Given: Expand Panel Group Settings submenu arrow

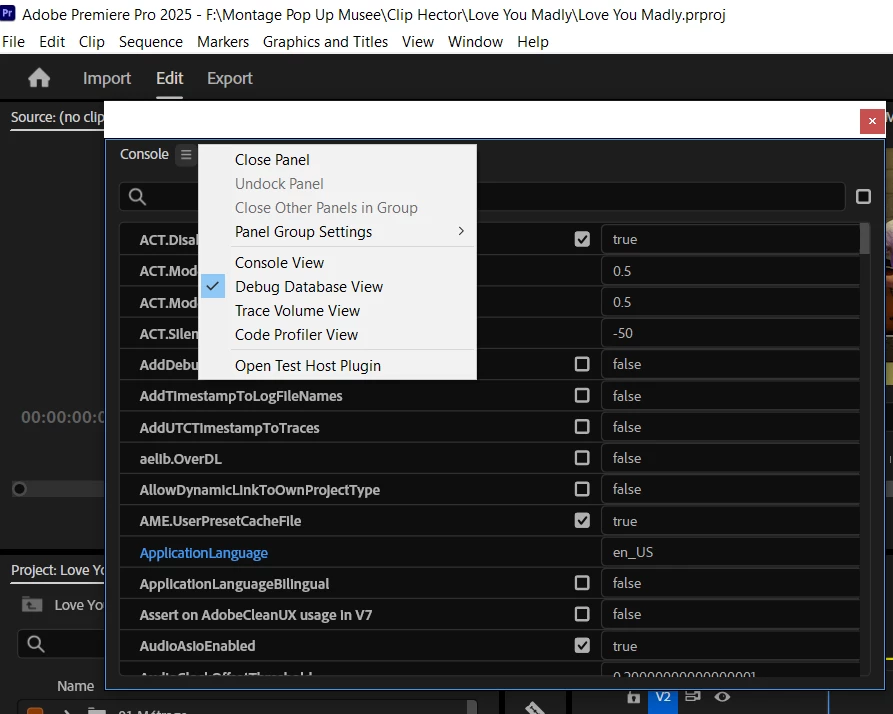Looking at the screenshot, I should click(x=461, y=231).
